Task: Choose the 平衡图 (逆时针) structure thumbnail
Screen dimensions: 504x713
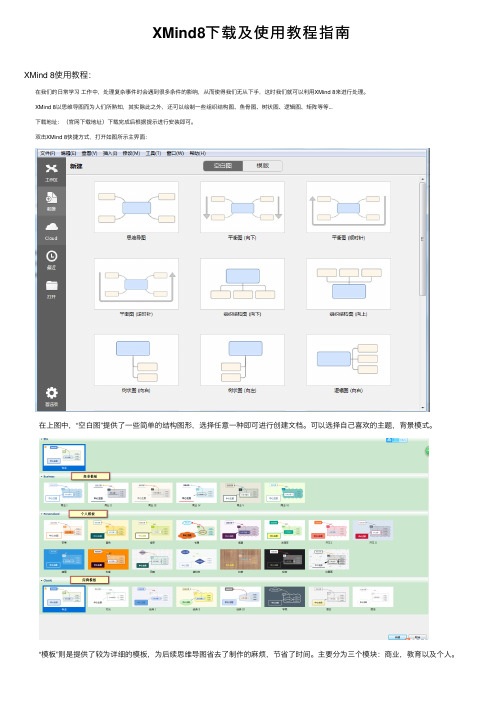Action: [136, 284]
